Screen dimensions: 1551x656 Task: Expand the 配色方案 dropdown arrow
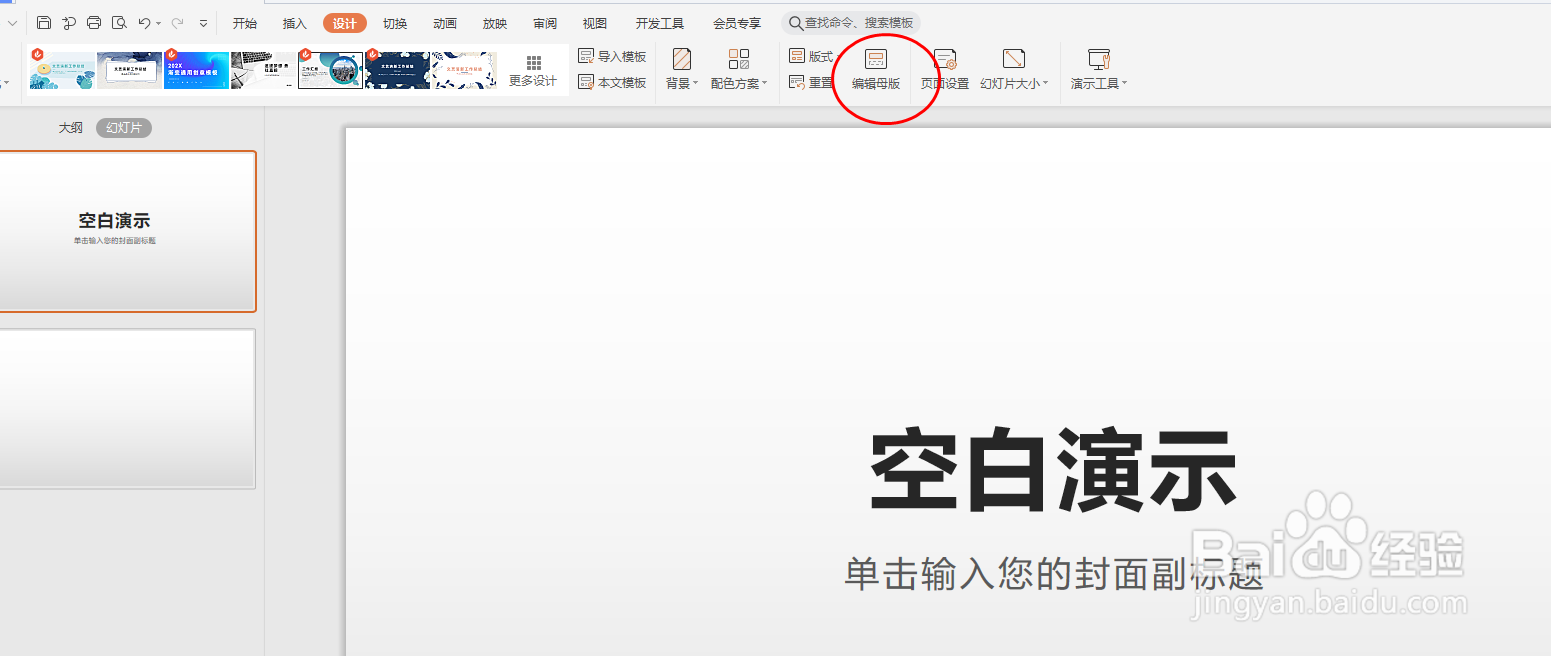pos(765,84)
